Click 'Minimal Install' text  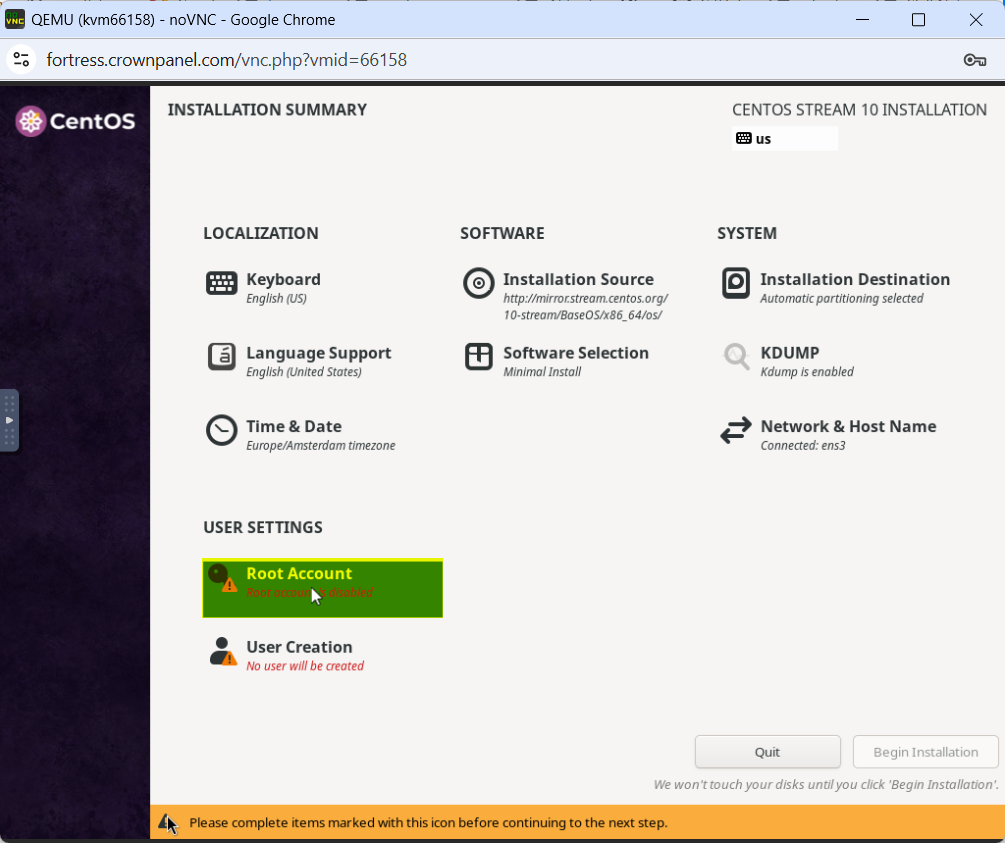pos(542,372)
